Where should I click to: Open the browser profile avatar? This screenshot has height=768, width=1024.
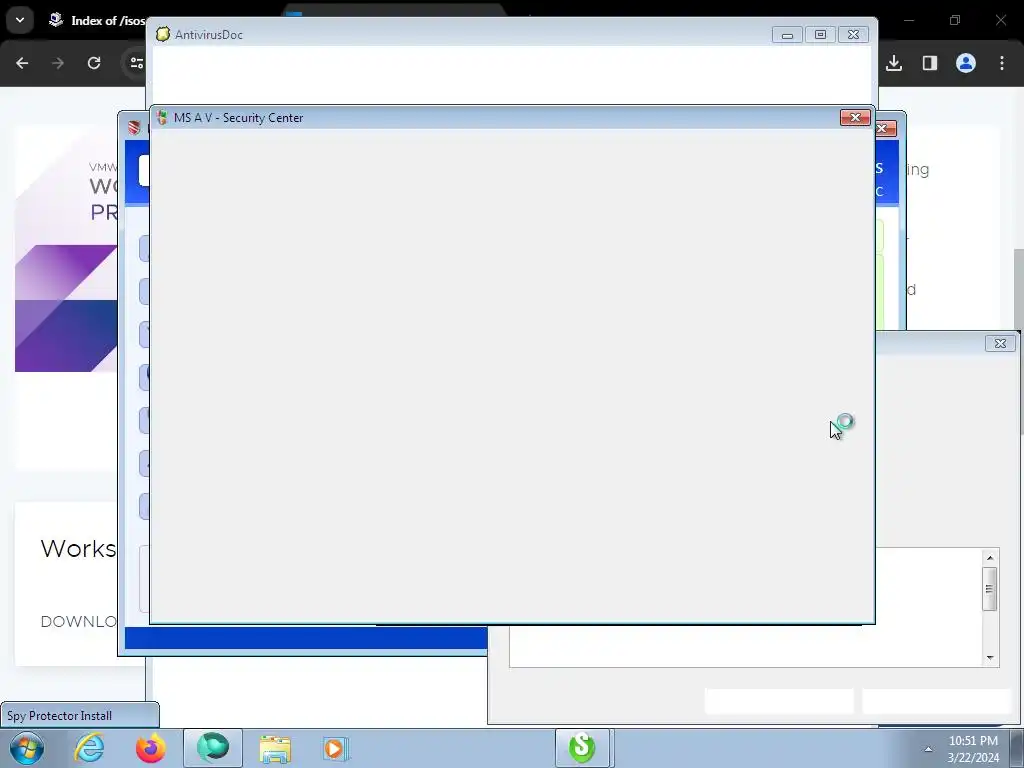966,63
